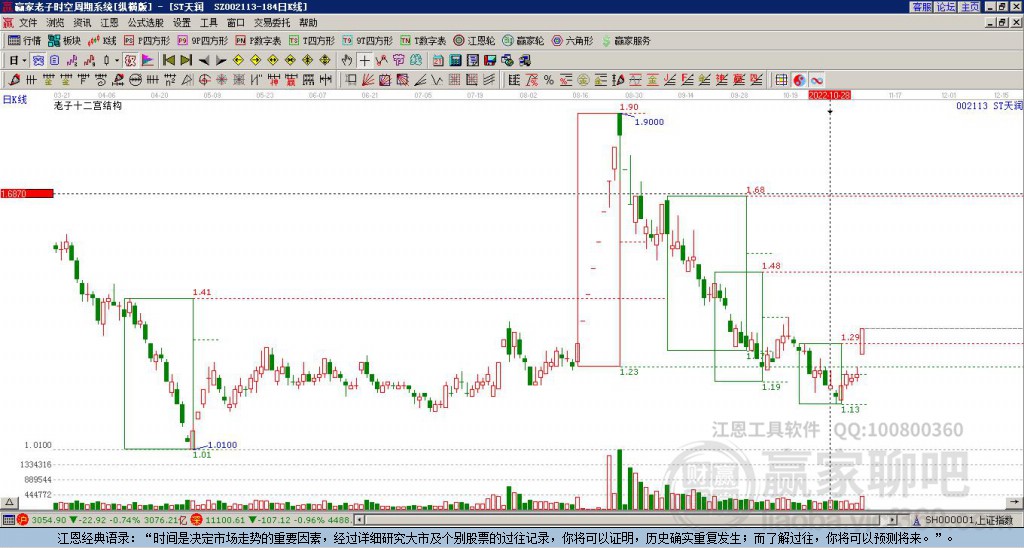This screenshot has width=1024, height=548.
Task: Click the 主页 homepage button
Action: (x=969, y=7)
